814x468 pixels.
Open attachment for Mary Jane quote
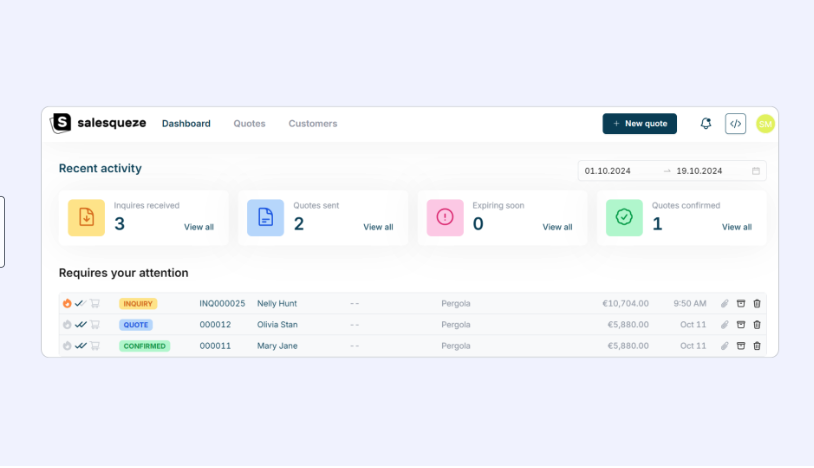coord(725,346)
